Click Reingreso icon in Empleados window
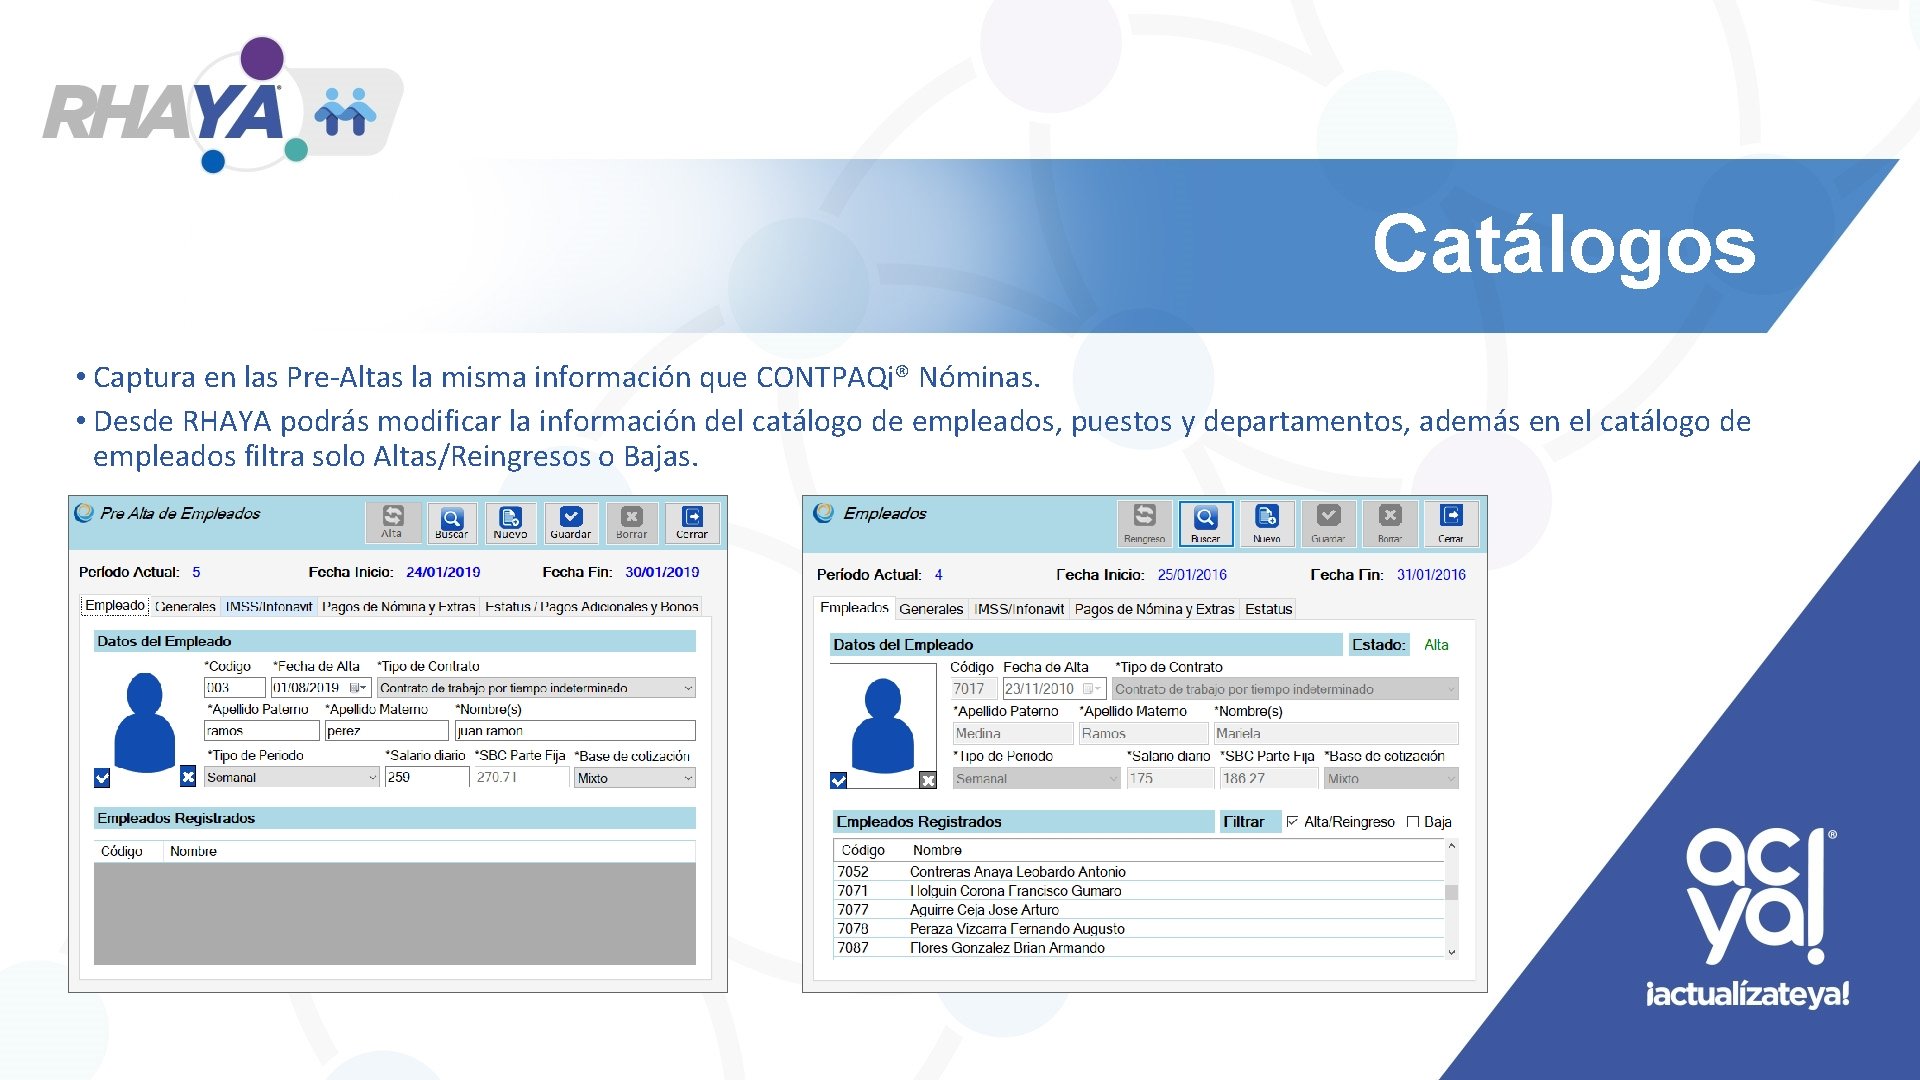This screenshot has height=1080, width=1920. (x=1144, y=523)
